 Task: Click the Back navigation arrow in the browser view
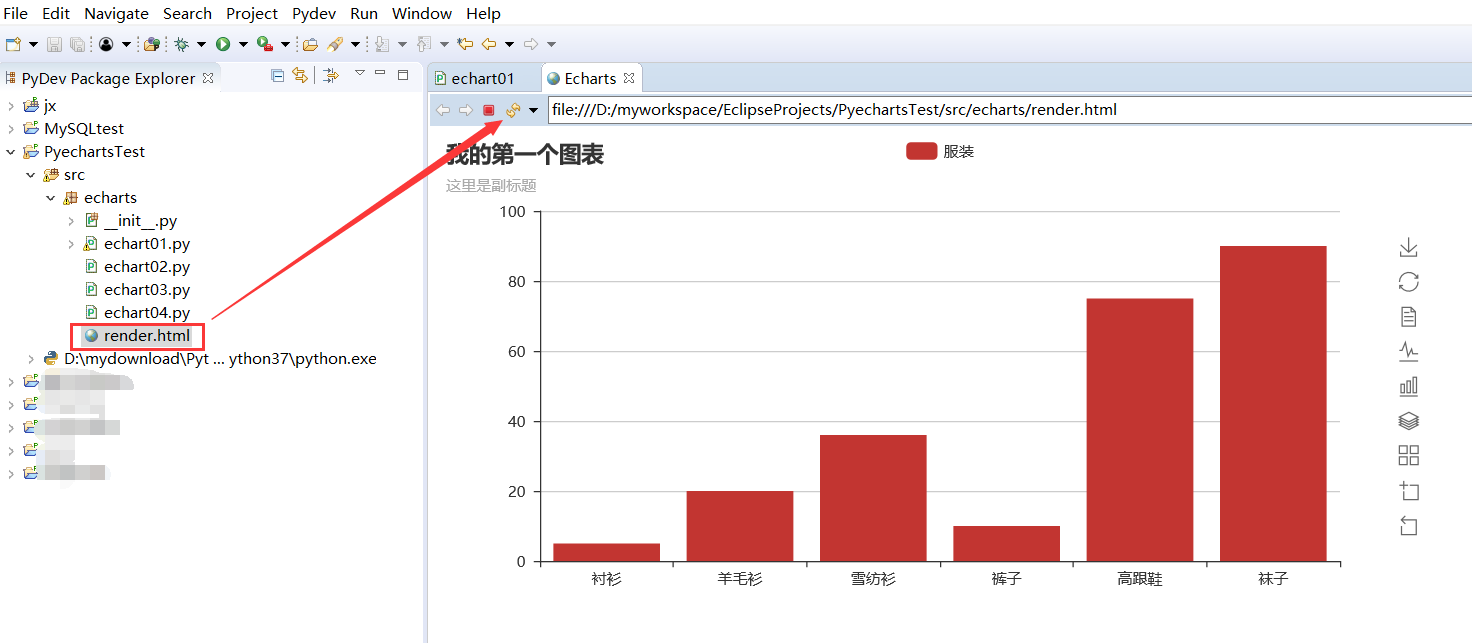pos(443,110)
